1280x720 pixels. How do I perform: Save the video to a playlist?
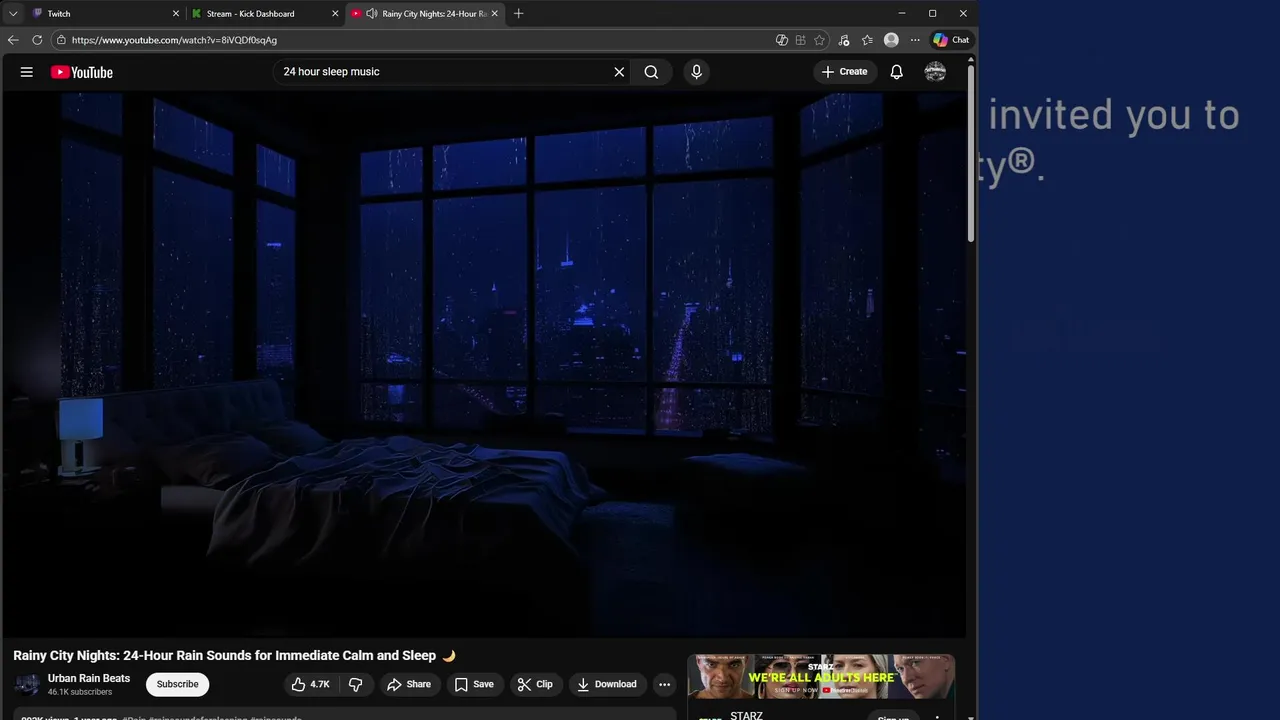pos(474,684)
